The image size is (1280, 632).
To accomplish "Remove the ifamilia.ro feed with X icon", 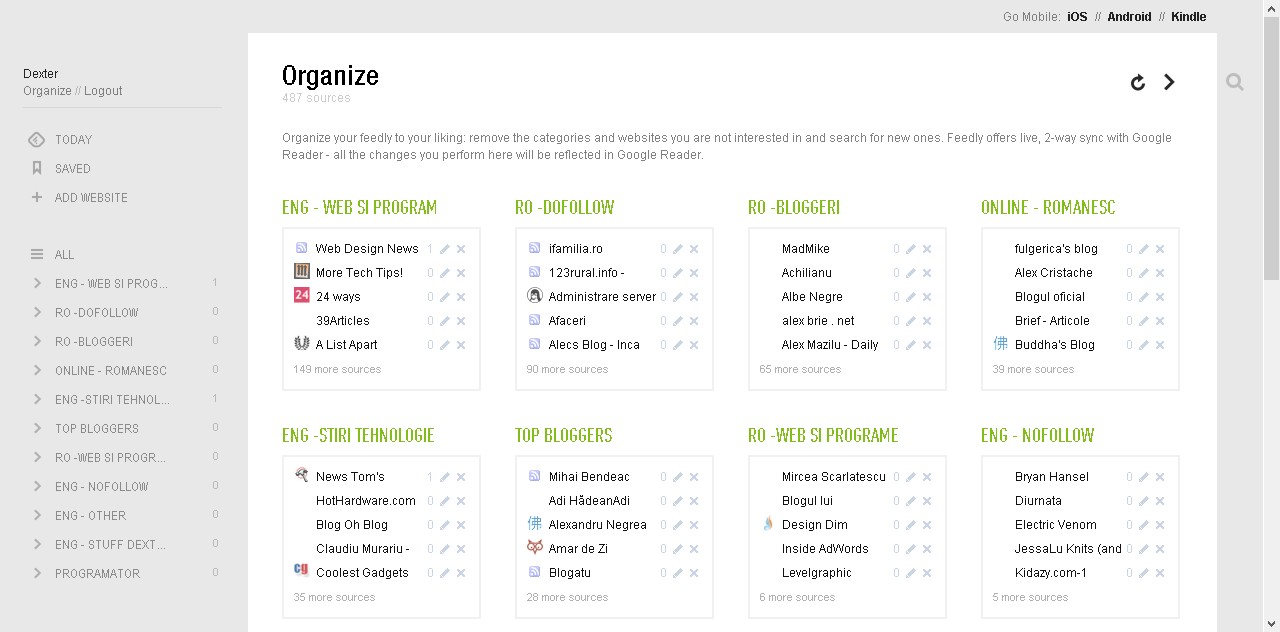I will 694,249.
